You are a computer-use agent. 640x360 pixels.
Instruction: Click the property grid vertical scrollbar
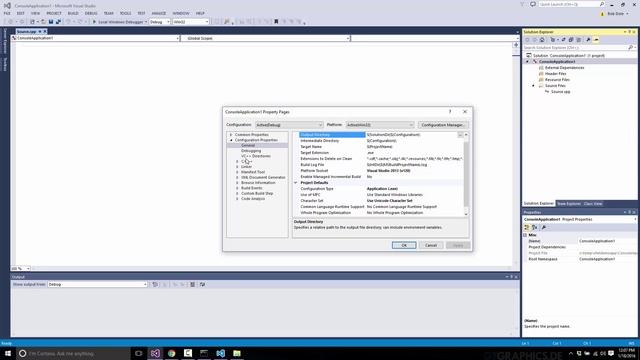[466, 173]
